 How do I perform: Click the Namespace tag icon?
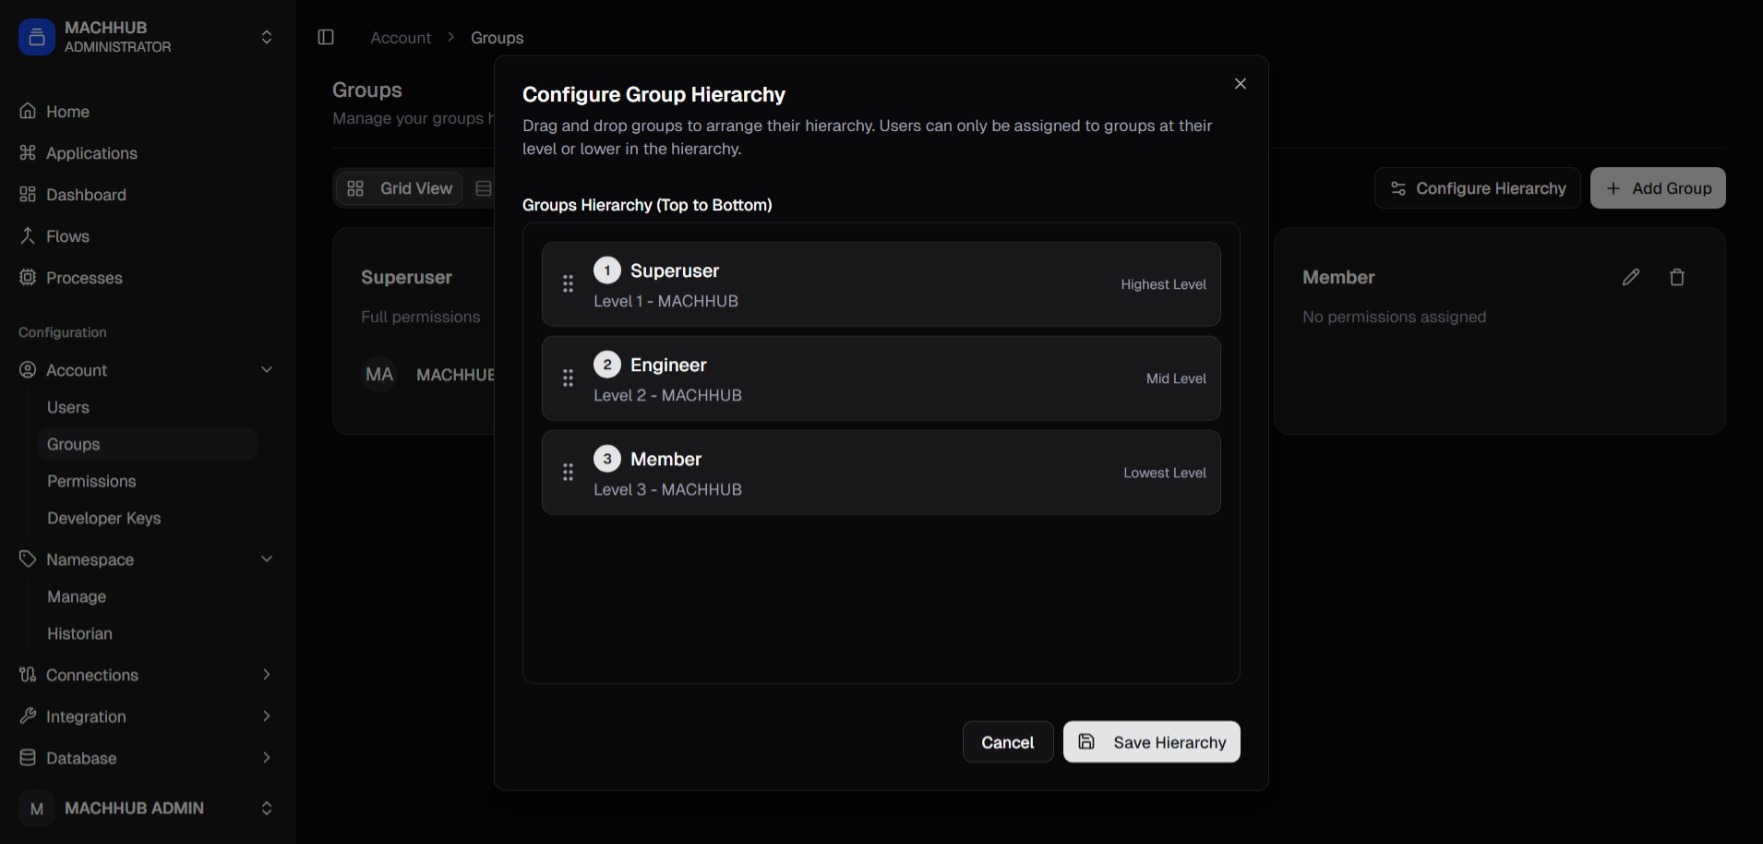tap(28, 559)
